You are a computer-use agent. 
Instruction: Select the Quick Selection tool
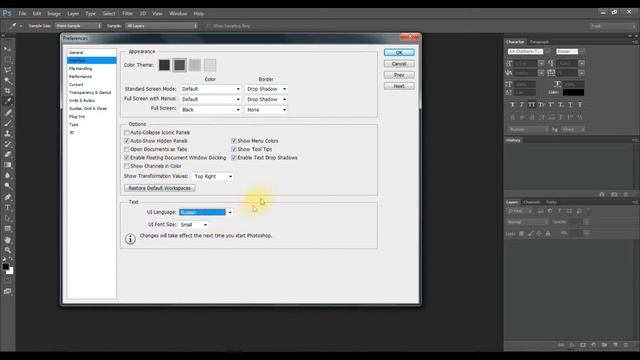coord(8,80)
